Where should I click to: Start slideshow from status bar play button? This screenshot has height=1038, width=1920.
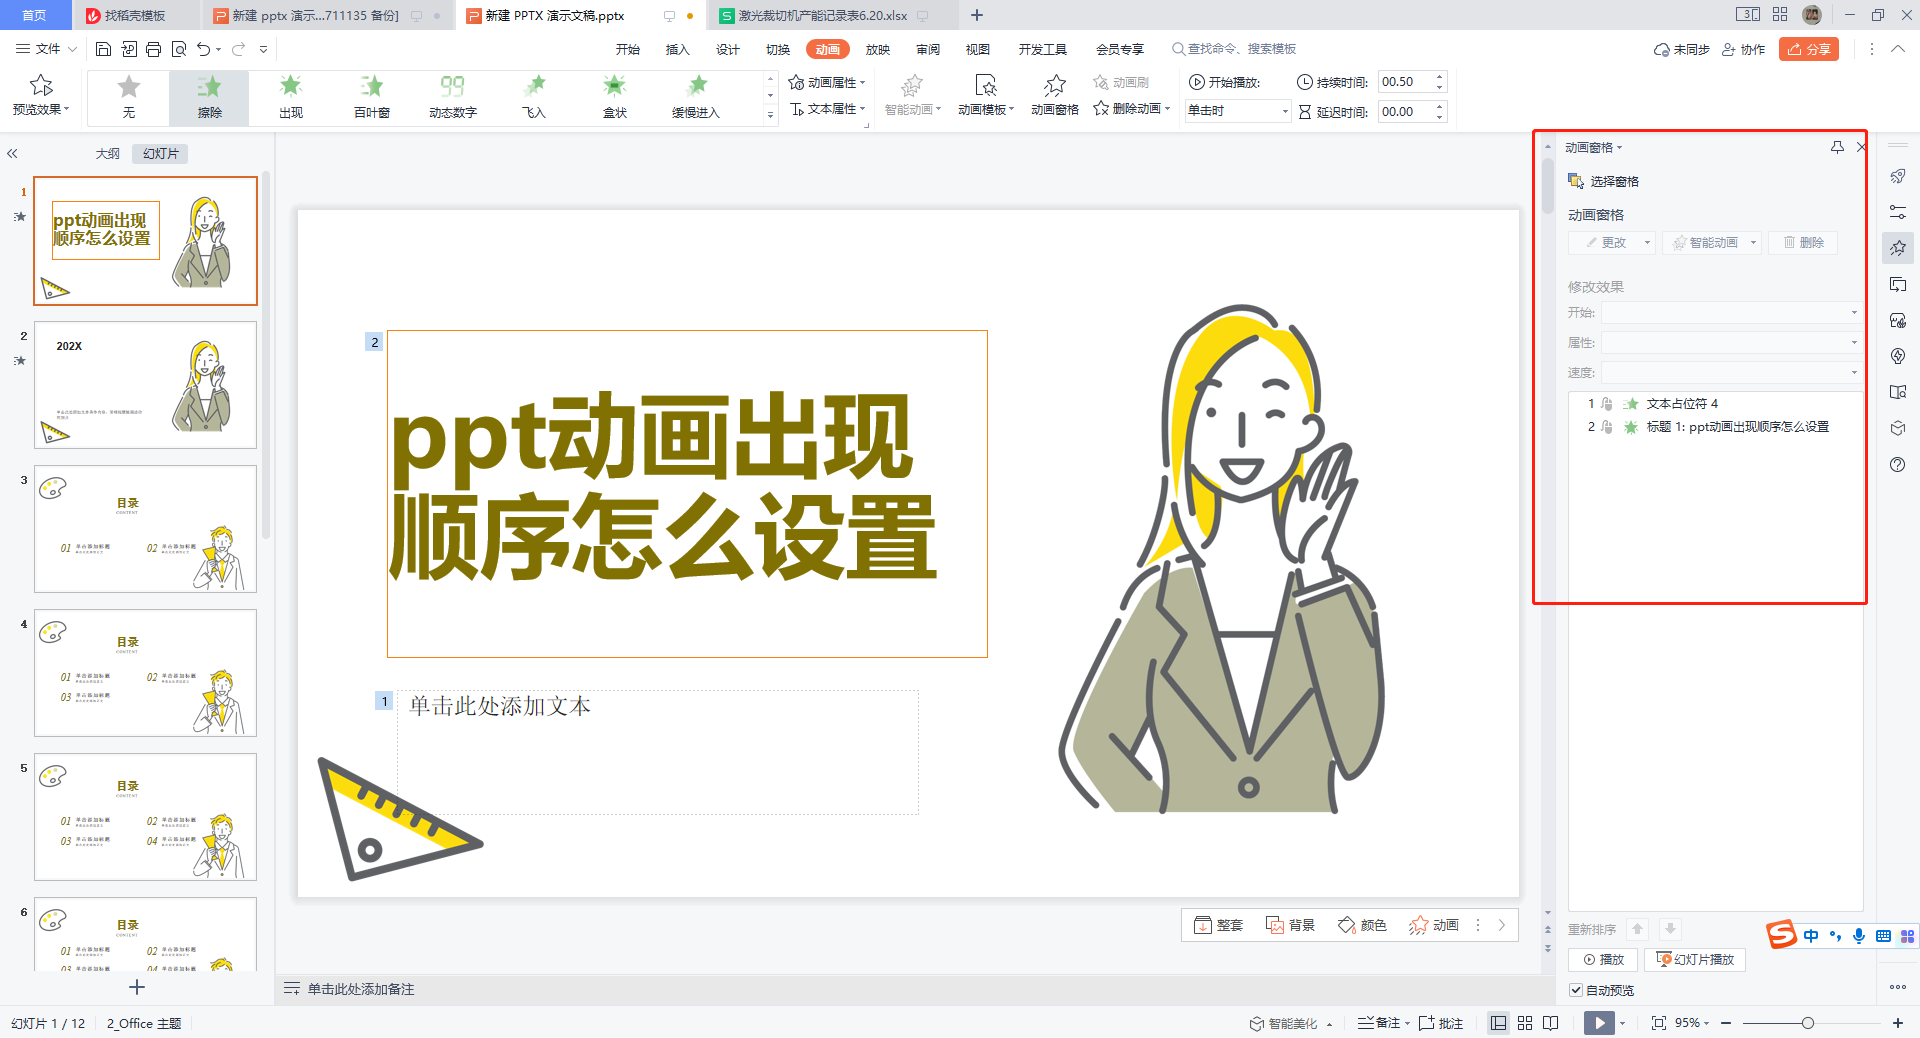1599,1023
